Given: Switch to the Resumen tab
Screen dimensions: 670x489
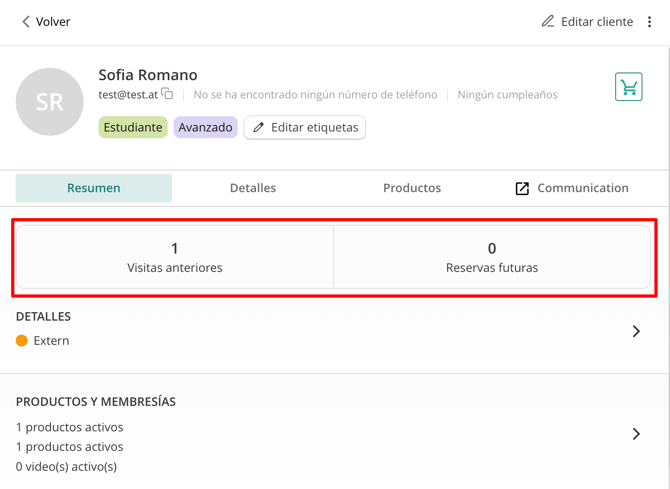Looking at the screenshot, I should (x=94, y=188).
